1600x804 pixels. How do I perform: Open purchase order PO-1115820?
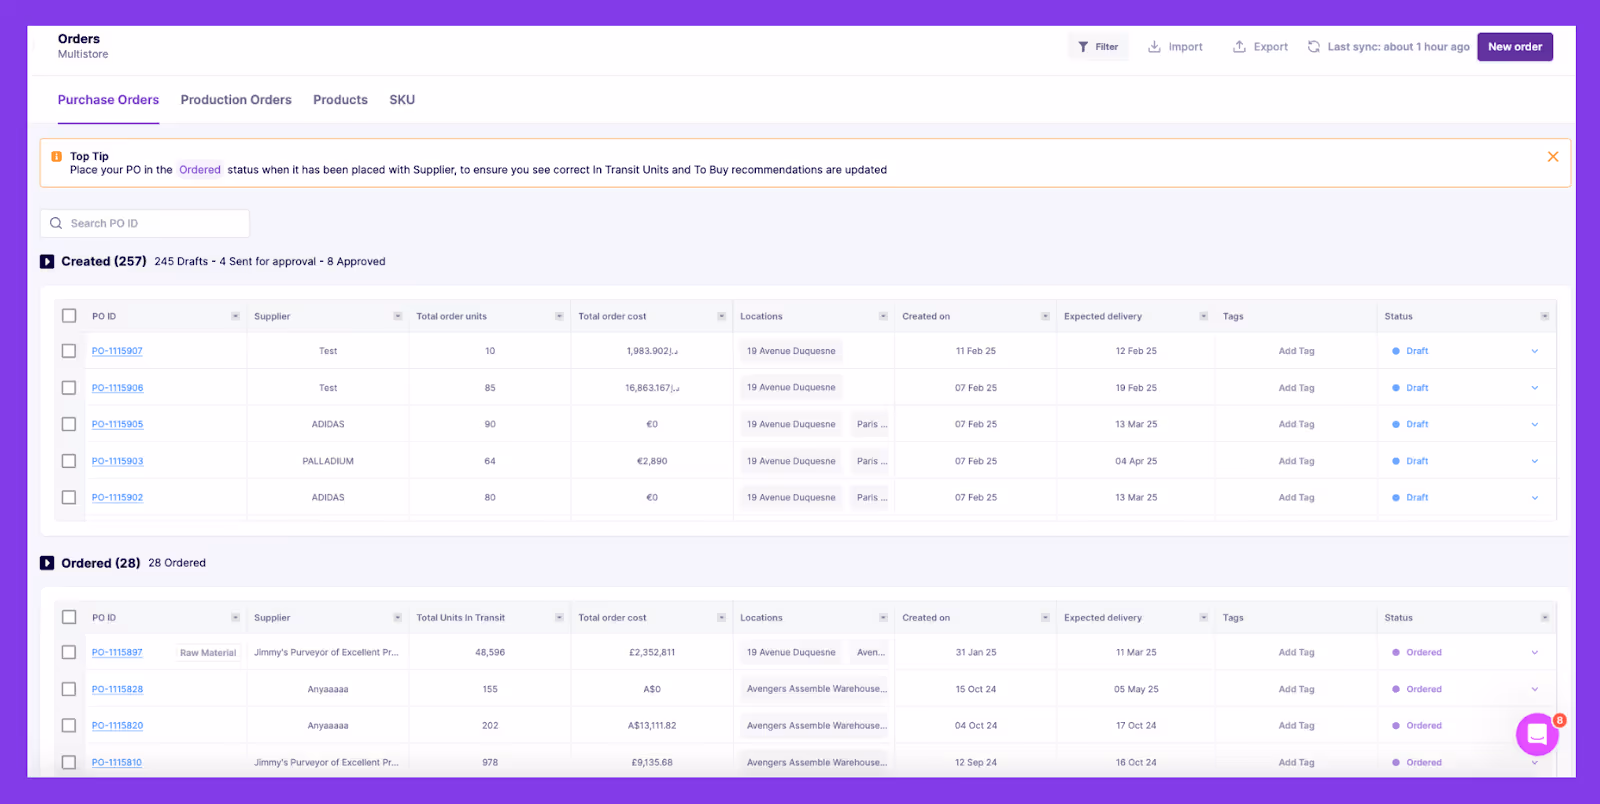pos(117,726)
